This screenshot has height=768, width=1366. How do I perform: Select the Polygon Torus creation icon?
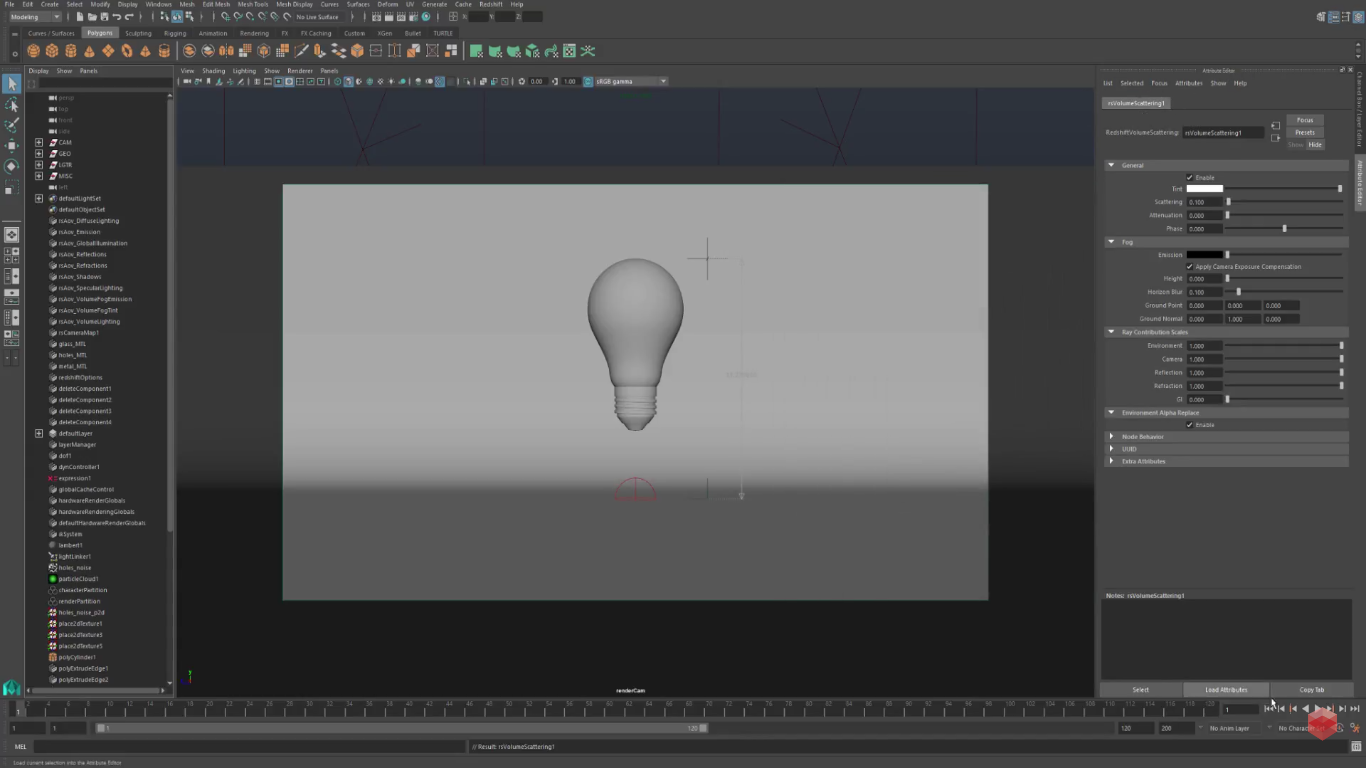(x=128, y=51)
